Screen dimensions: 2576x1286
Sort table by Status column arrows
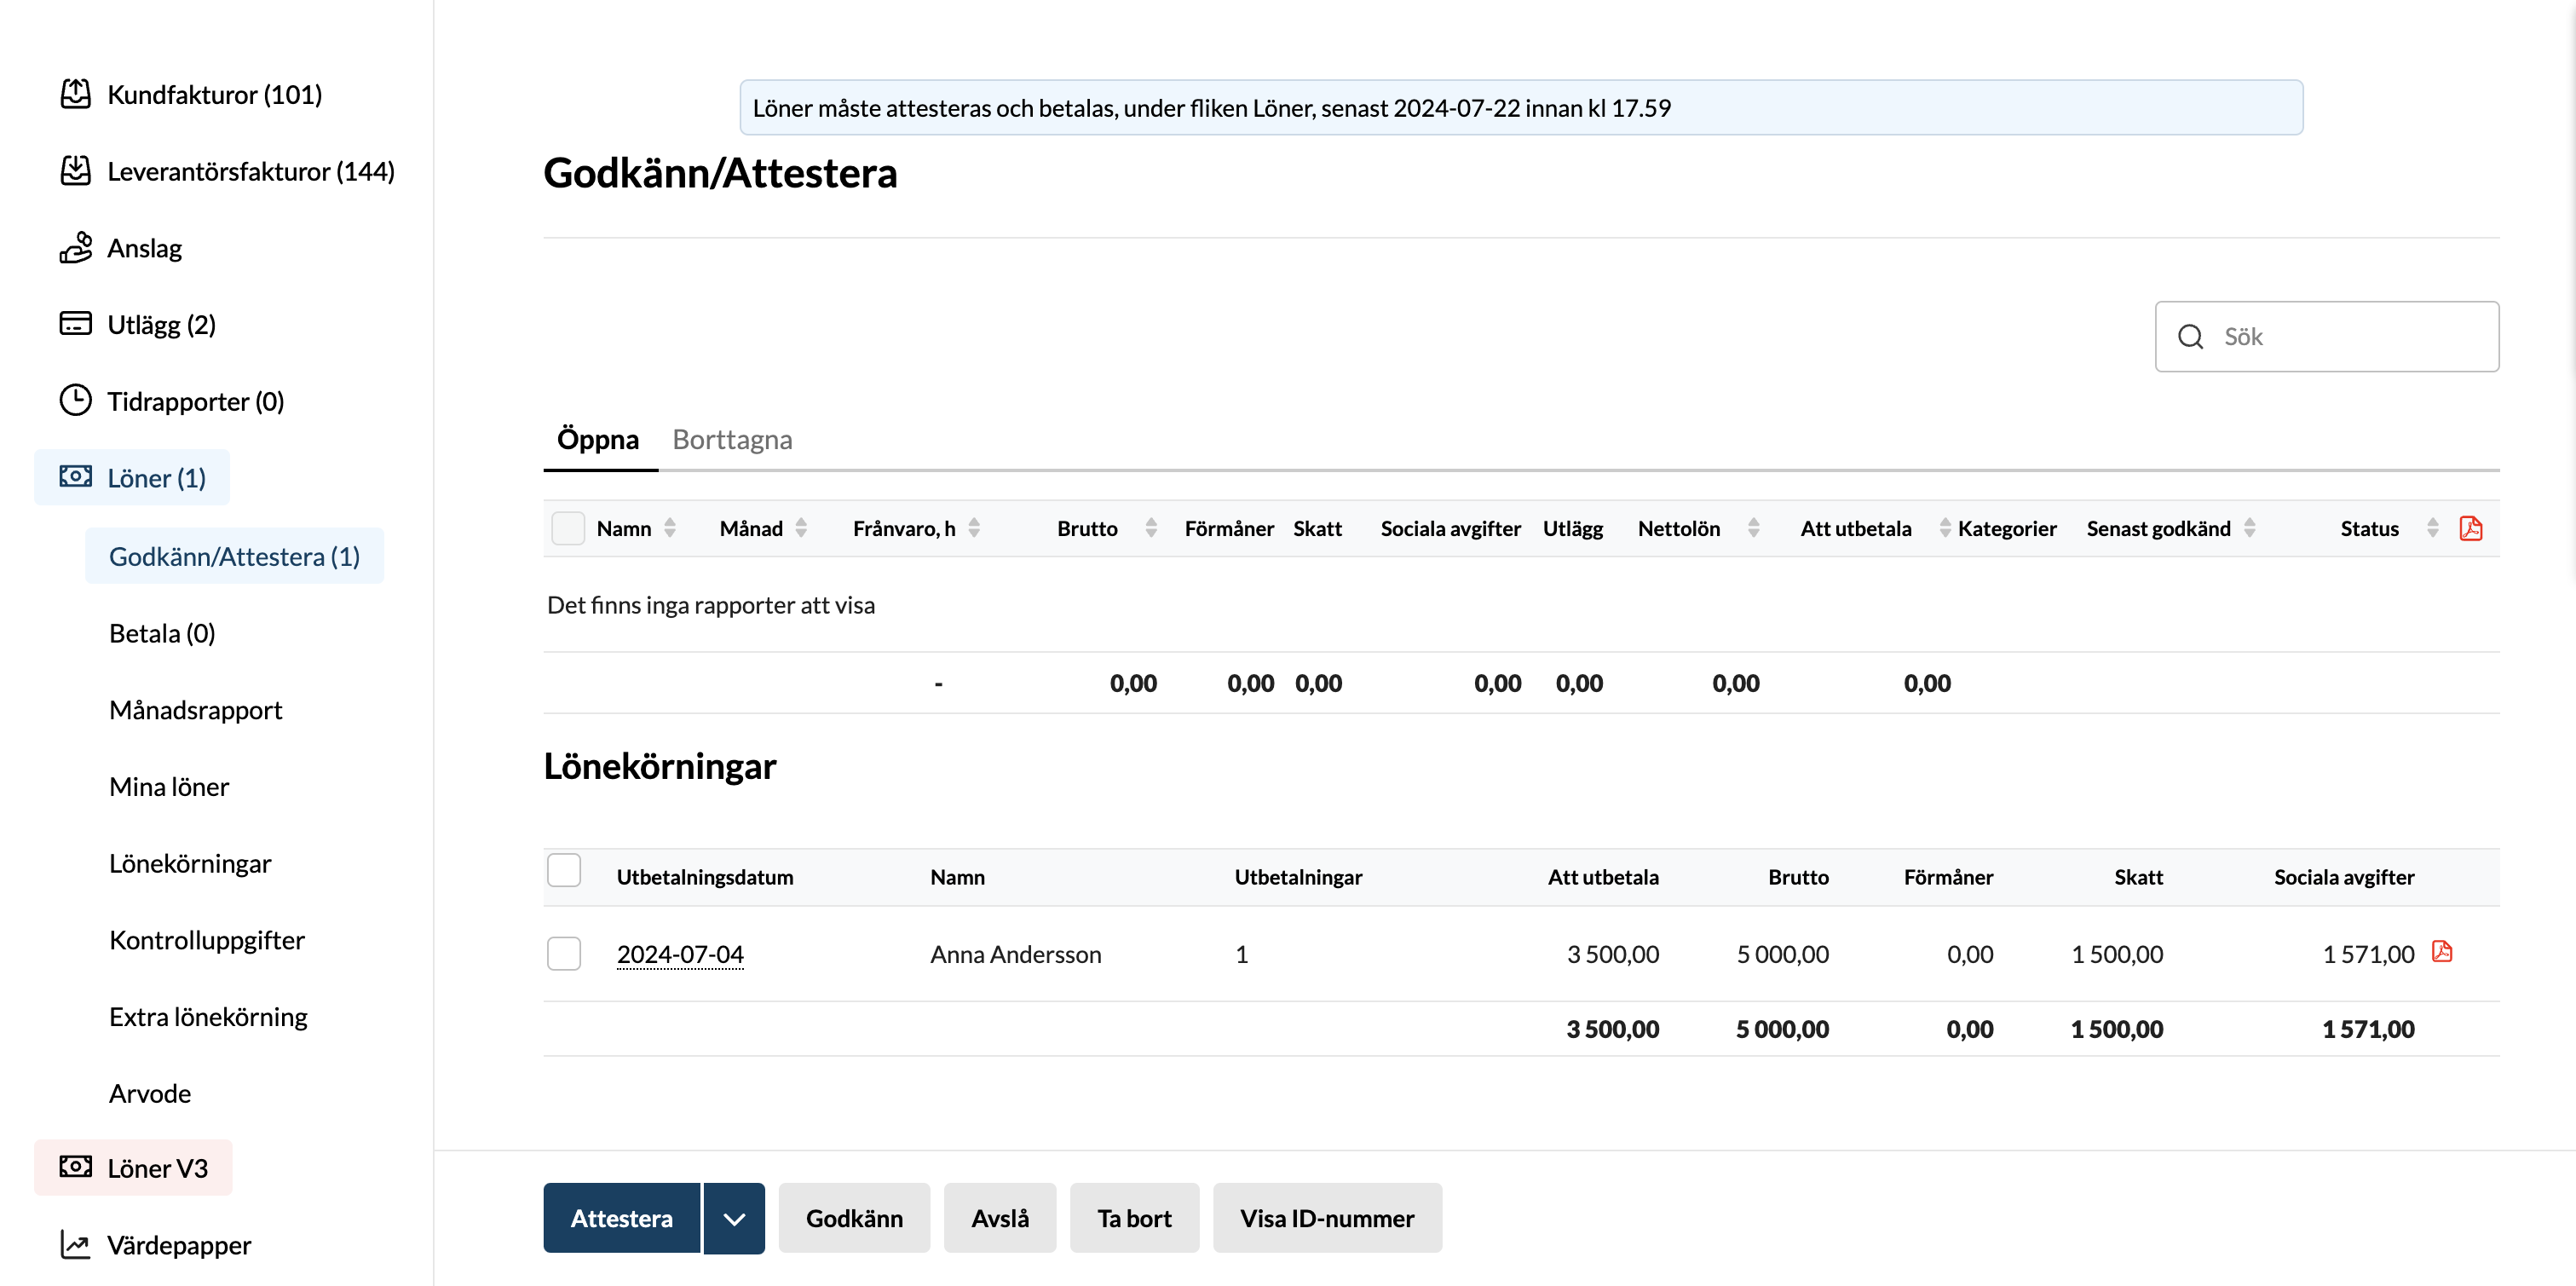coord(2432,528)
